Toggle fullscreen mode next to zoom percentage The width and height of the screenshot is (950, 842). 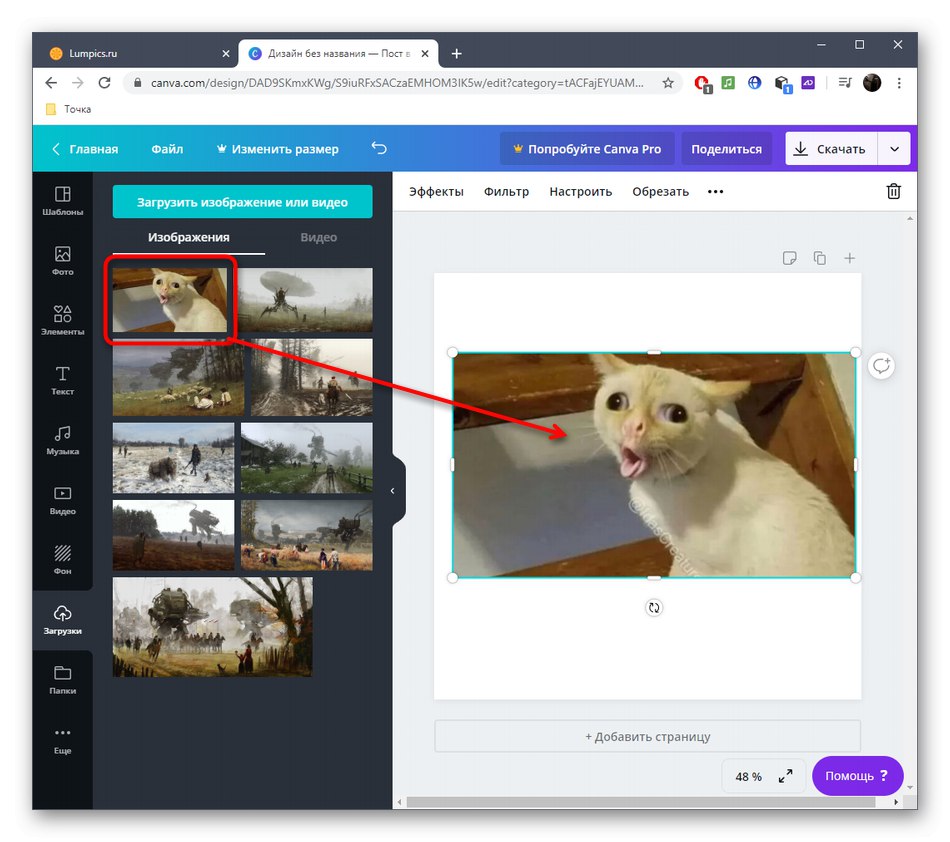[x=786, y=776]
